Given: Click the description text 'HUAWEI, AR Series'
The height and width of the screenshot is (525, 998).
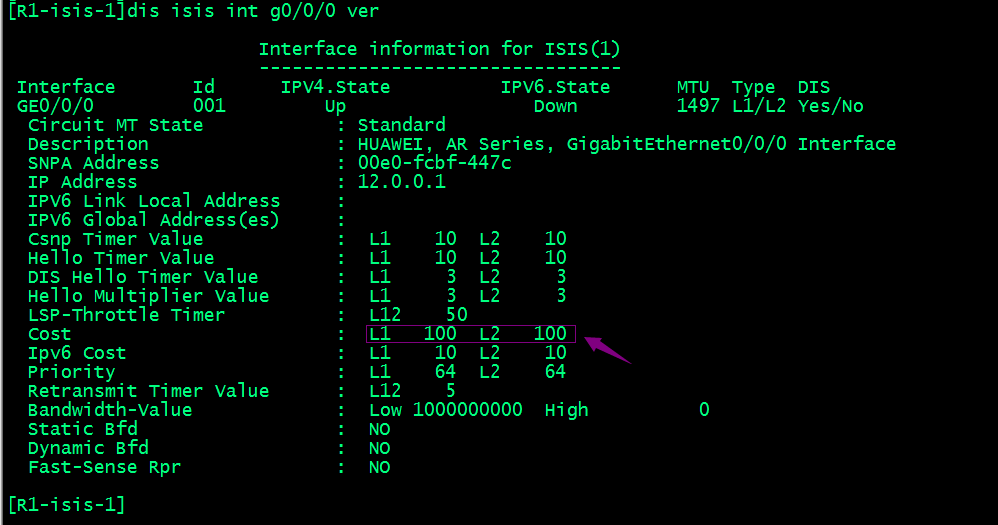Looking at the screenshot, I should [451, 144].
